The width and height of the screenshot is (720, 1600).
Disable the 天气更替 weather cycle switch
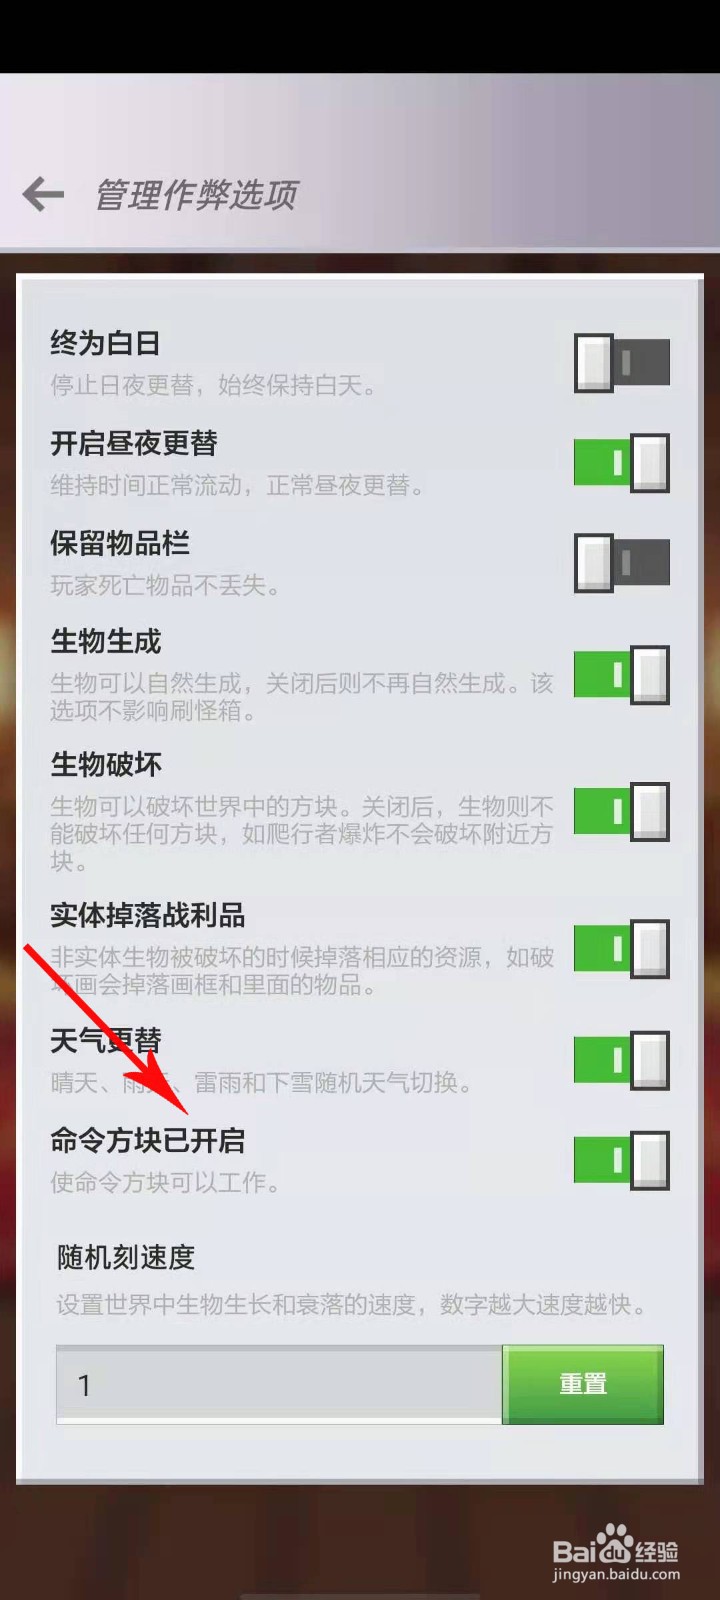point(621,1060)
